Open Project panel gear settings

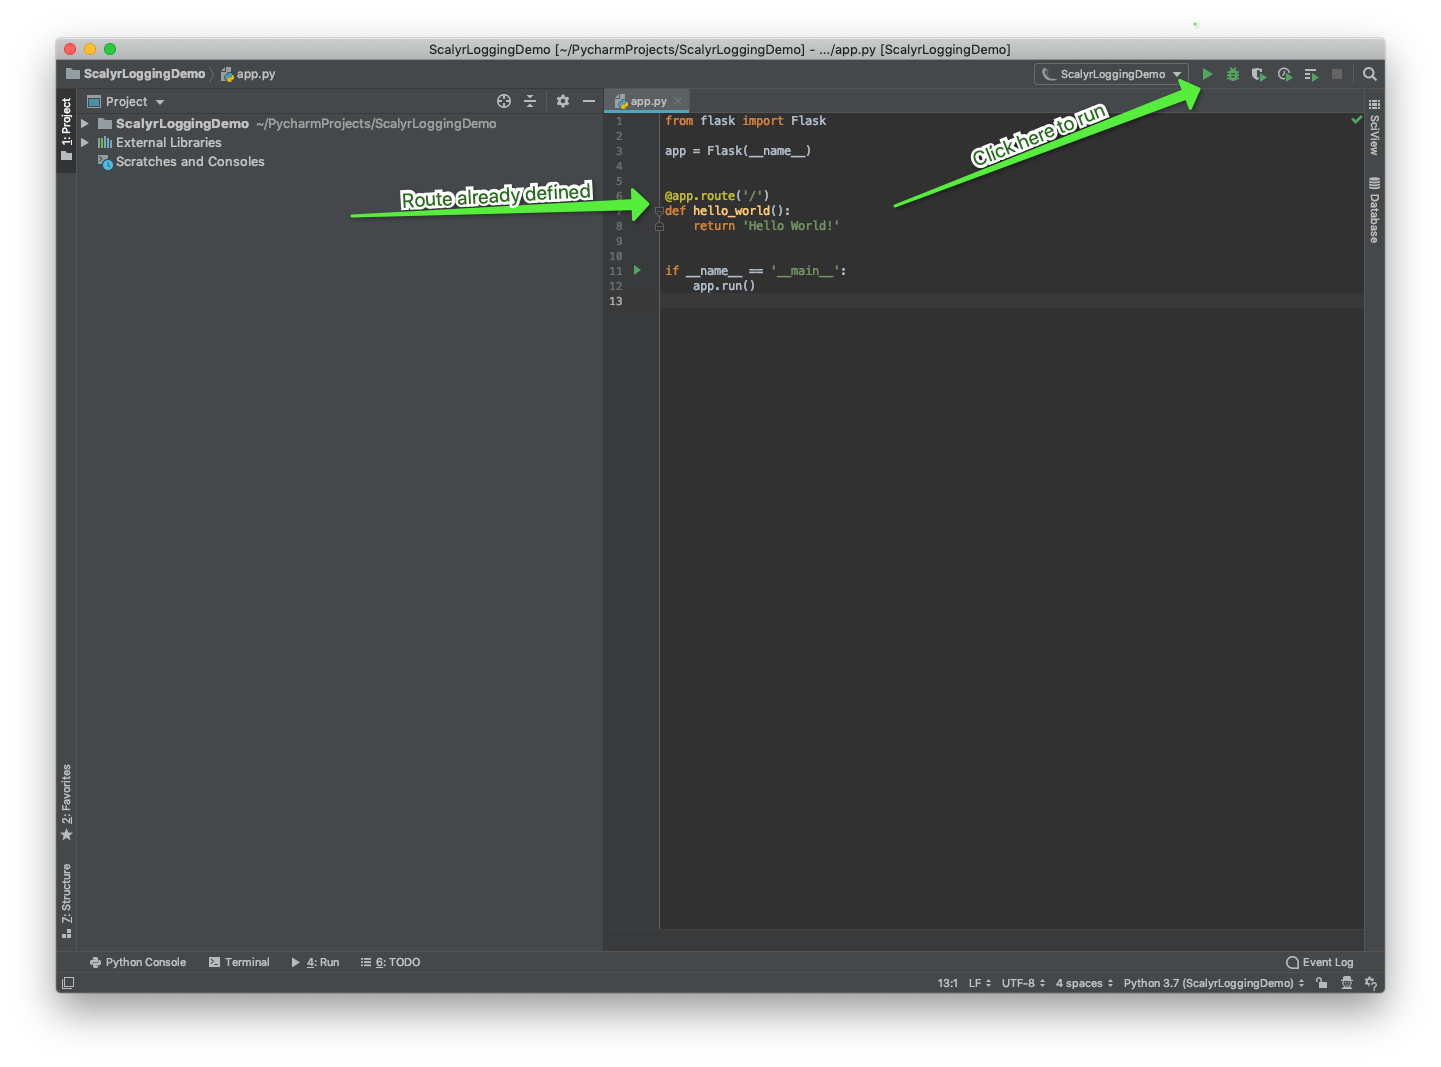point(562,101)
